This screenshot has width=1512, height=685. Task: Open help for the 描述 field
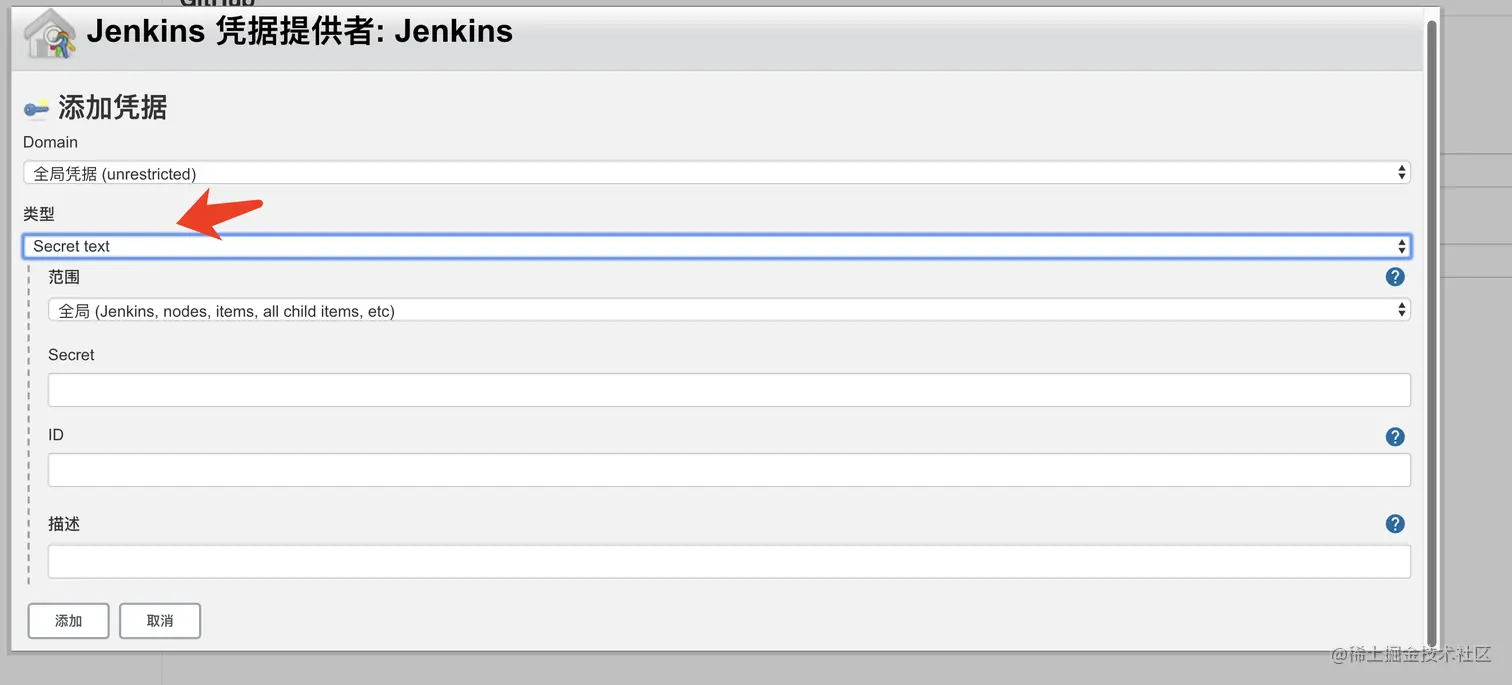click(x=1395, y=524)
